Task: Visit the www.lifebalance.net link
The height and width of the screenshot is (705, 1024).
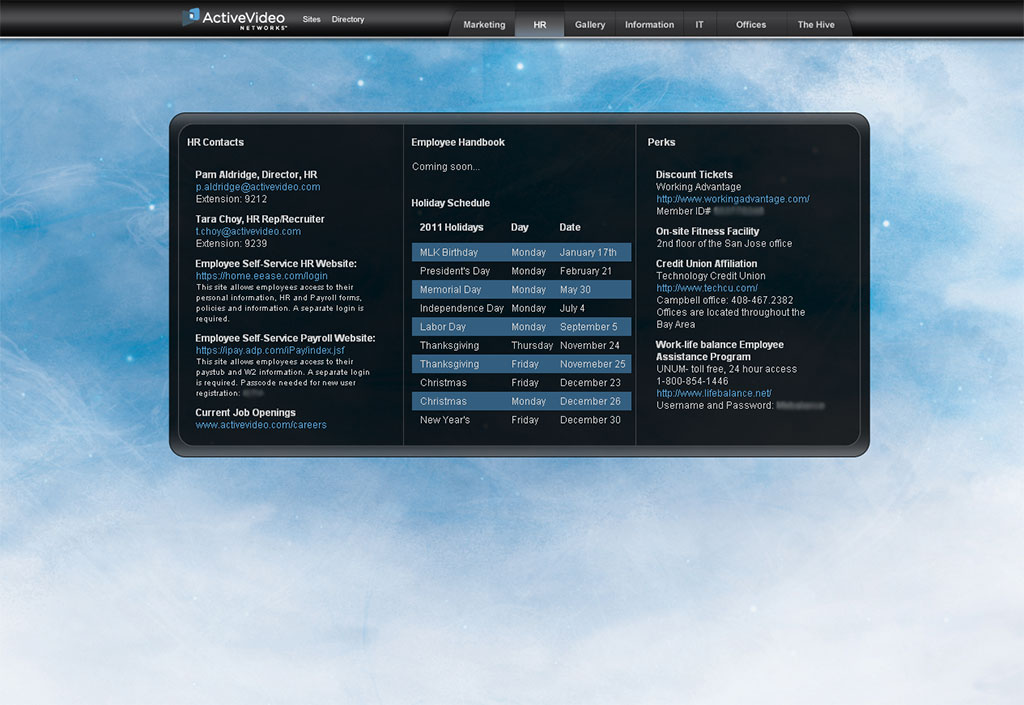Action: click(x=714, y=393)
